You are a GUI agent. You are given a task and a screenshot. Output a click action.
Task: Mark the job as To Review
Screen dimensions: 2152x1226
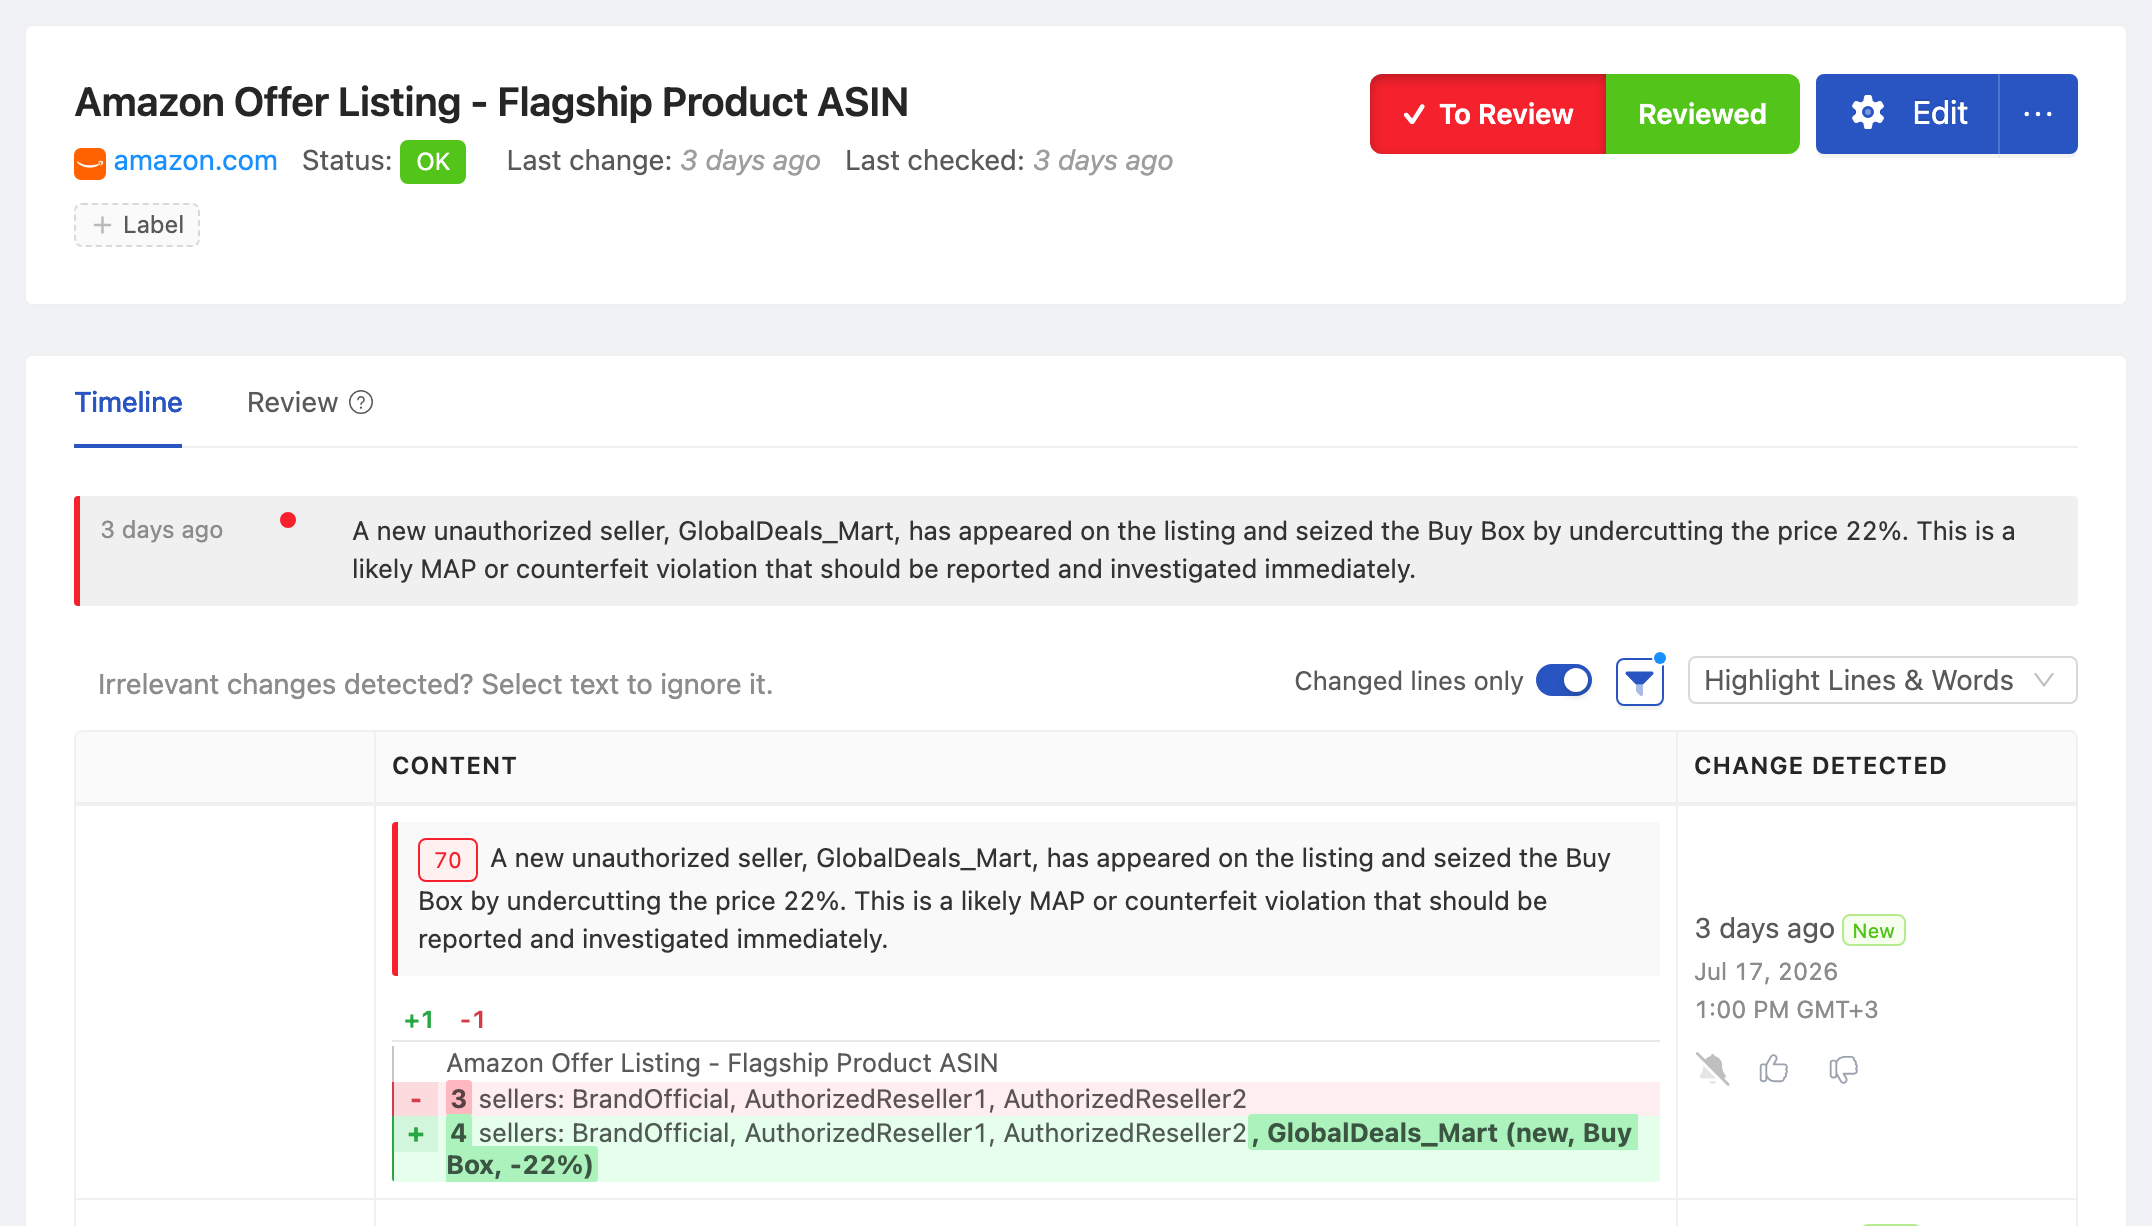pos(1488,114)
